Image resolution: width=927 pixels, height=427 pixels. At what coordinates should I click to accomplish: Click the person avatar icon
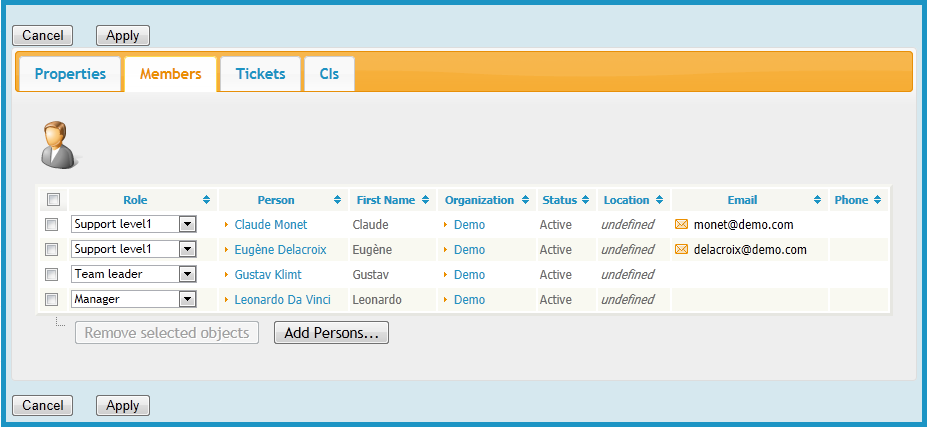58,145
